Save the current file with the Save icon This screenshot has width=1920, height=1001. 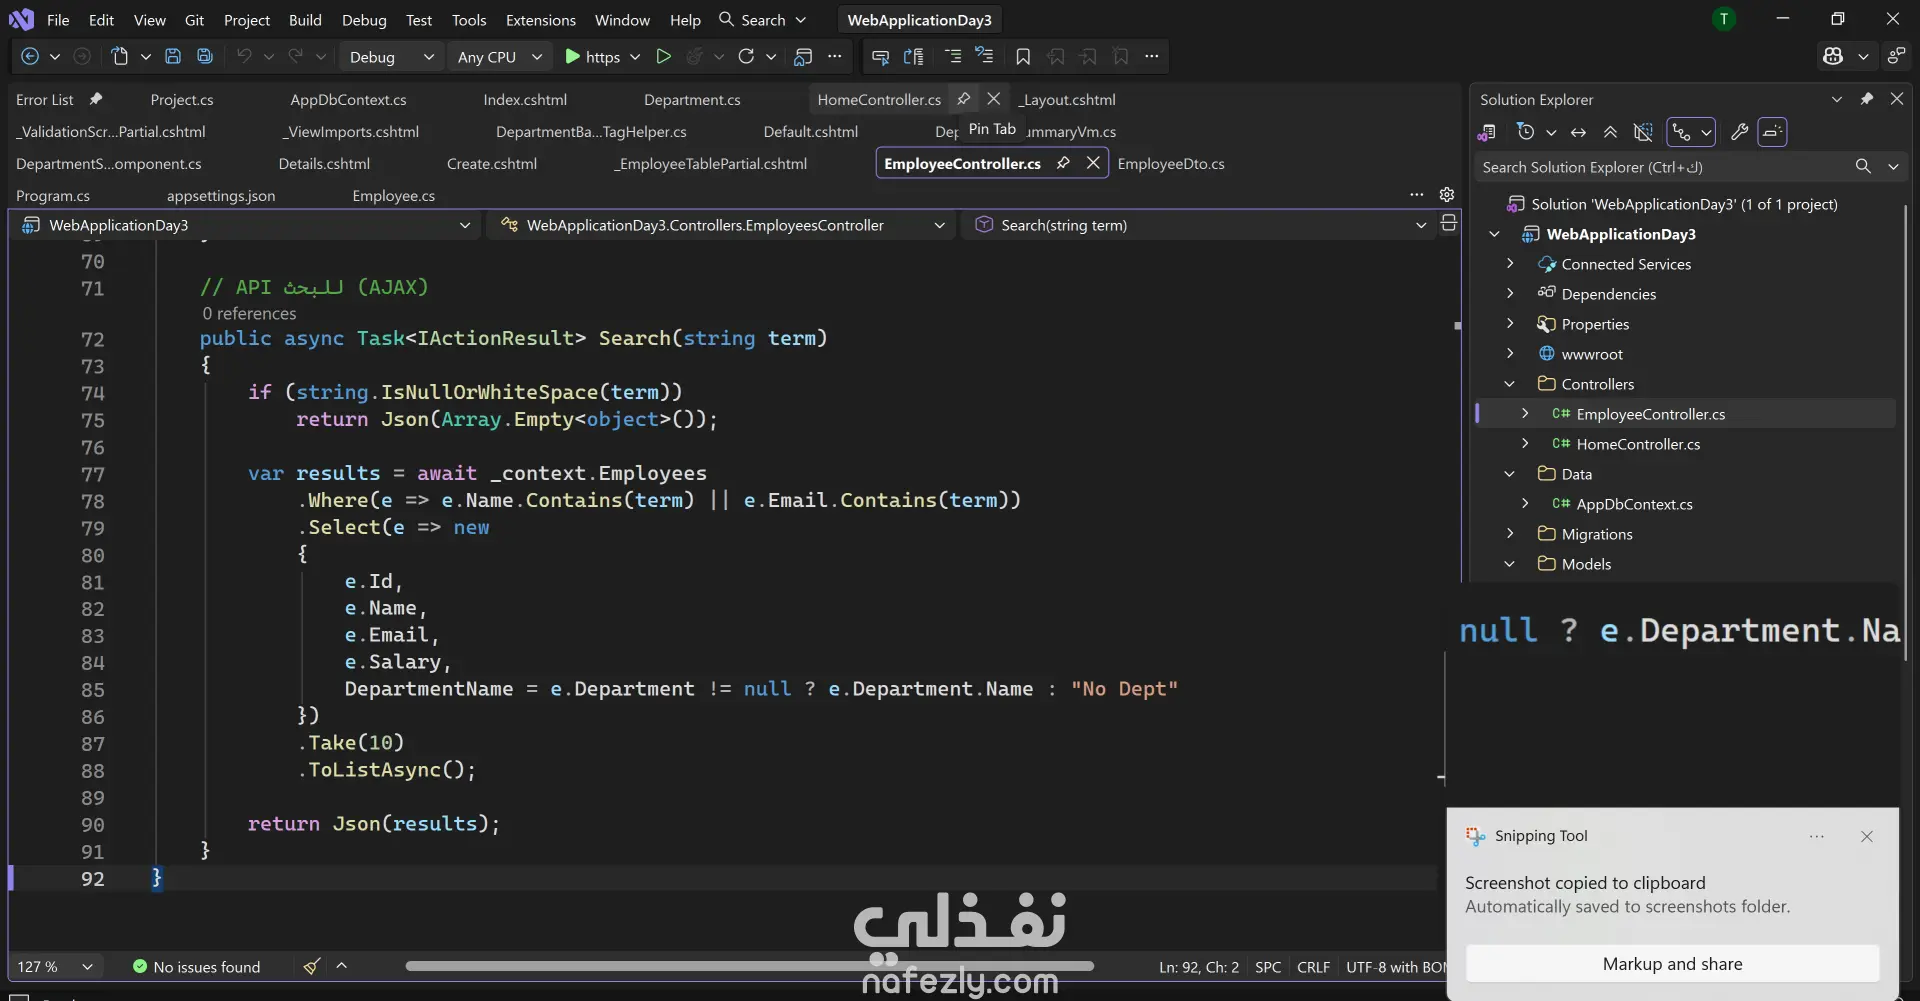point(173,57)
